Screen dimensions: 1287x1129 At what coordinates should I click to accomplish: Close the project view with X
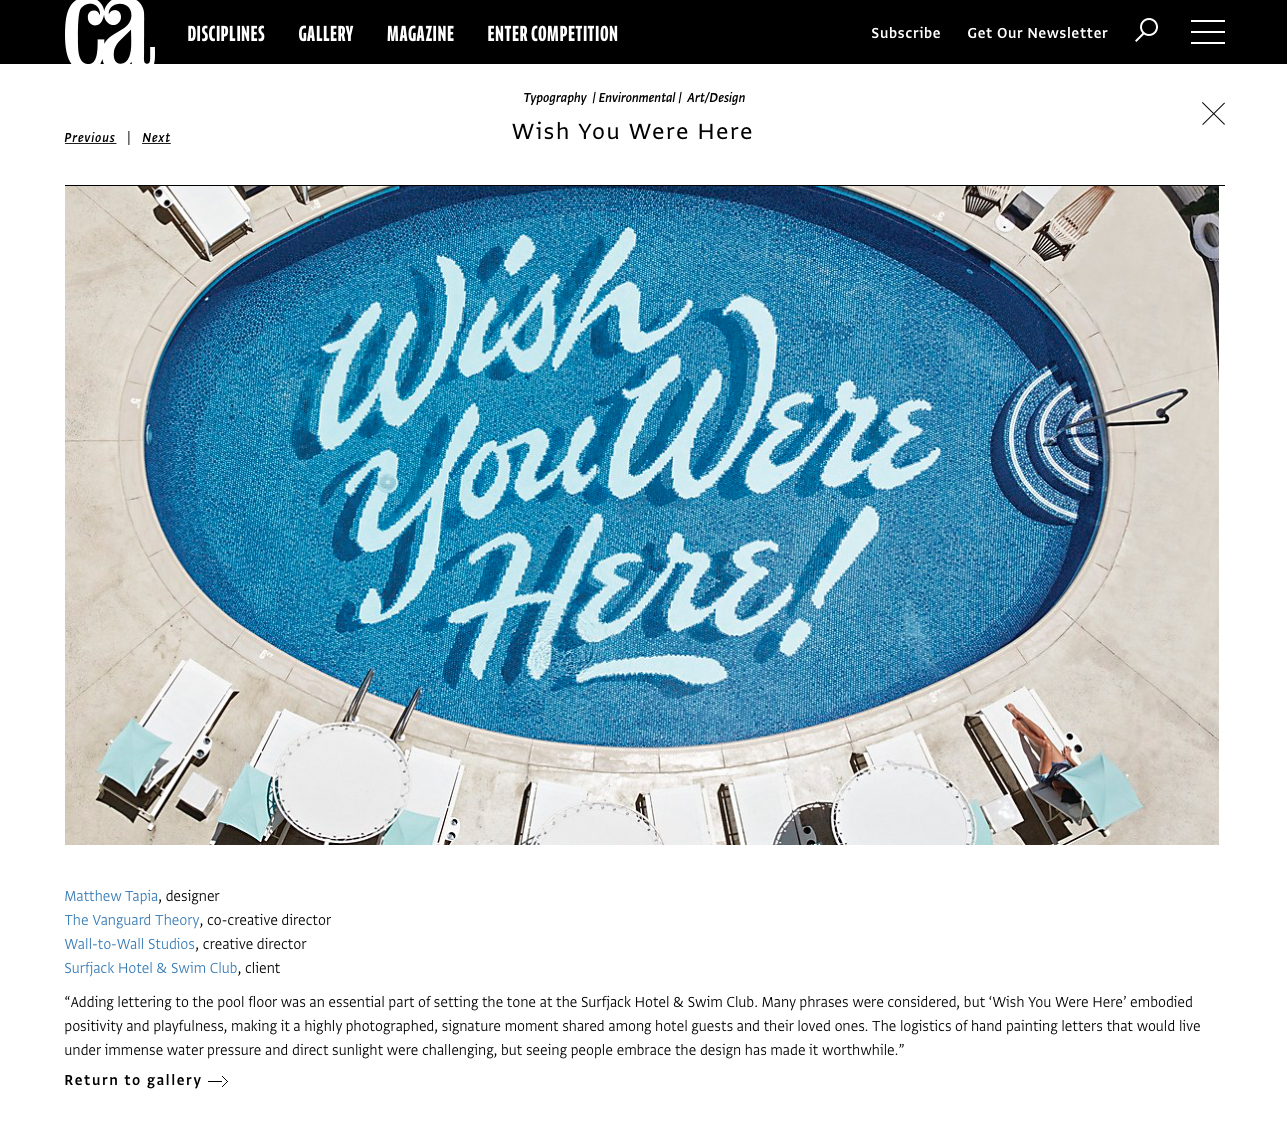(1213, 113)
